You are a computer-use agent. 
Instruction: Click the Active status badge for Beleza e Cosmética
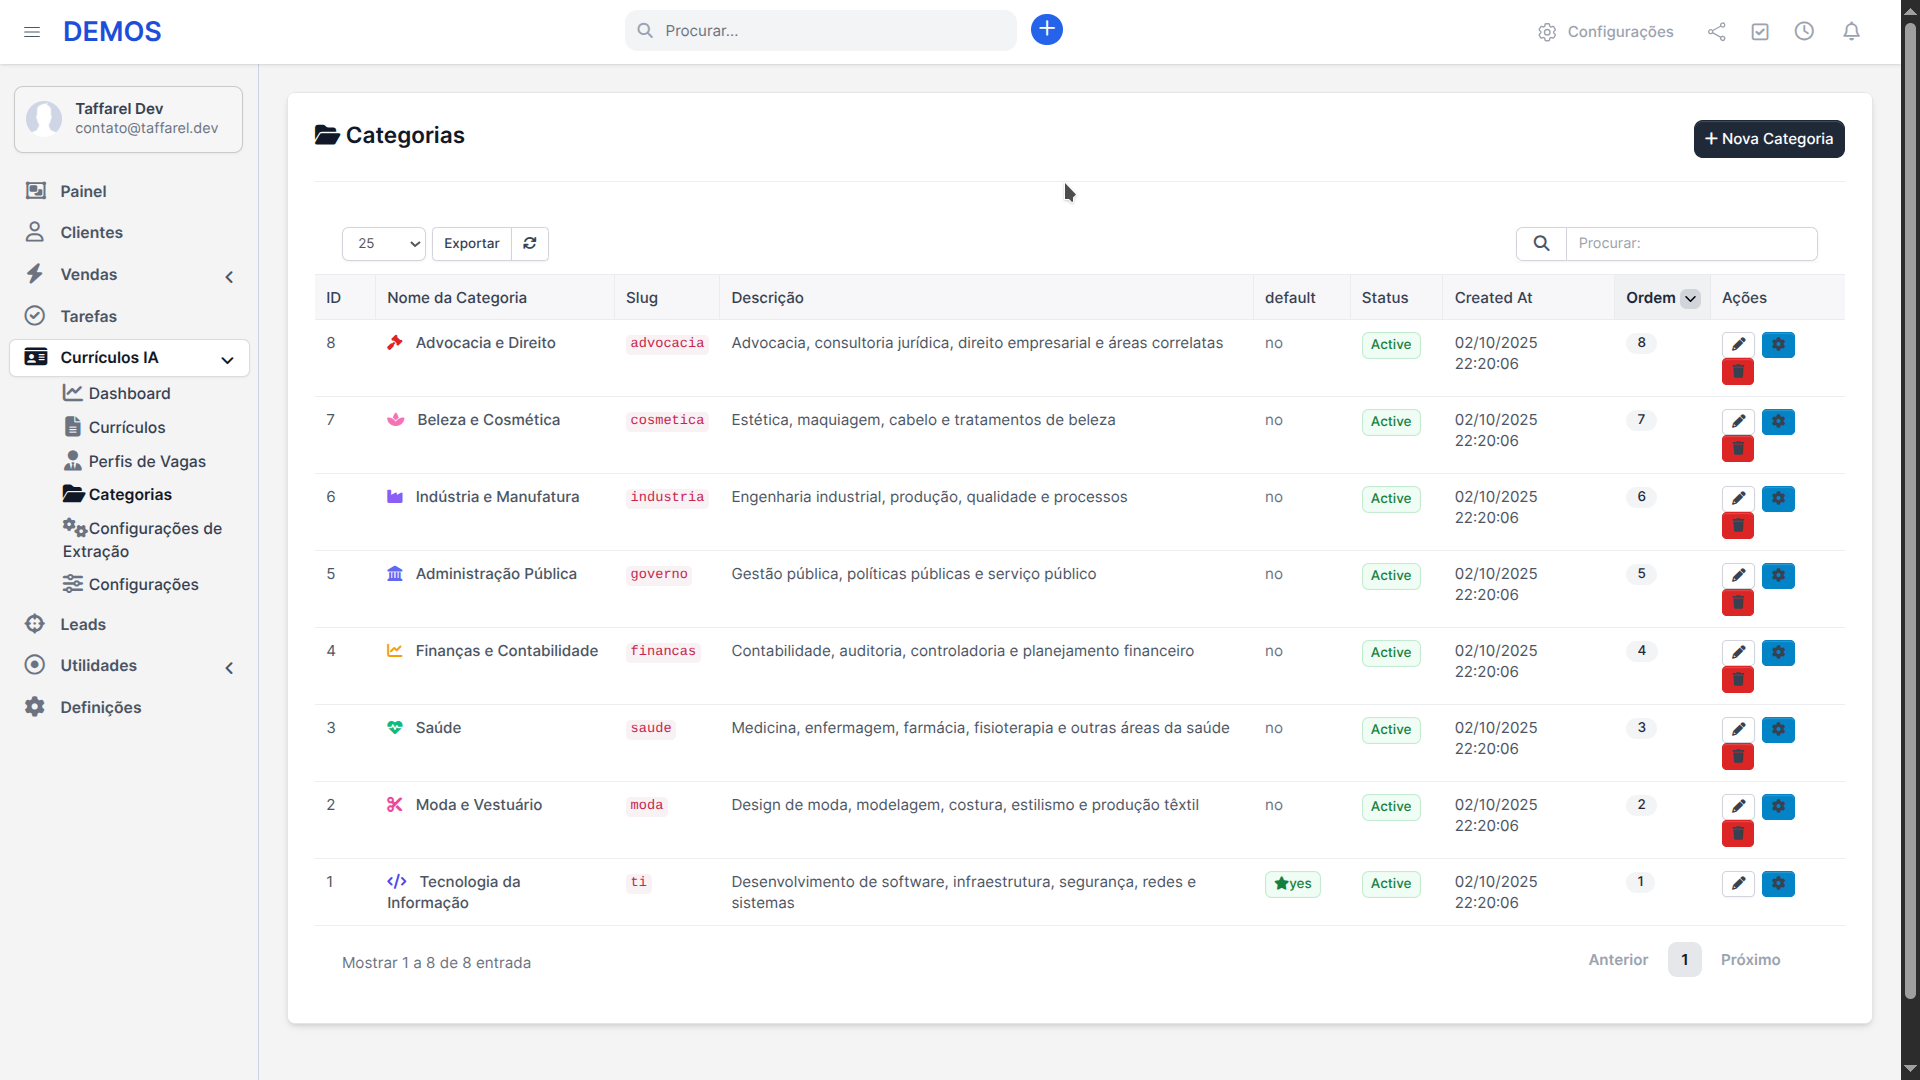[x=1390, y=422]
